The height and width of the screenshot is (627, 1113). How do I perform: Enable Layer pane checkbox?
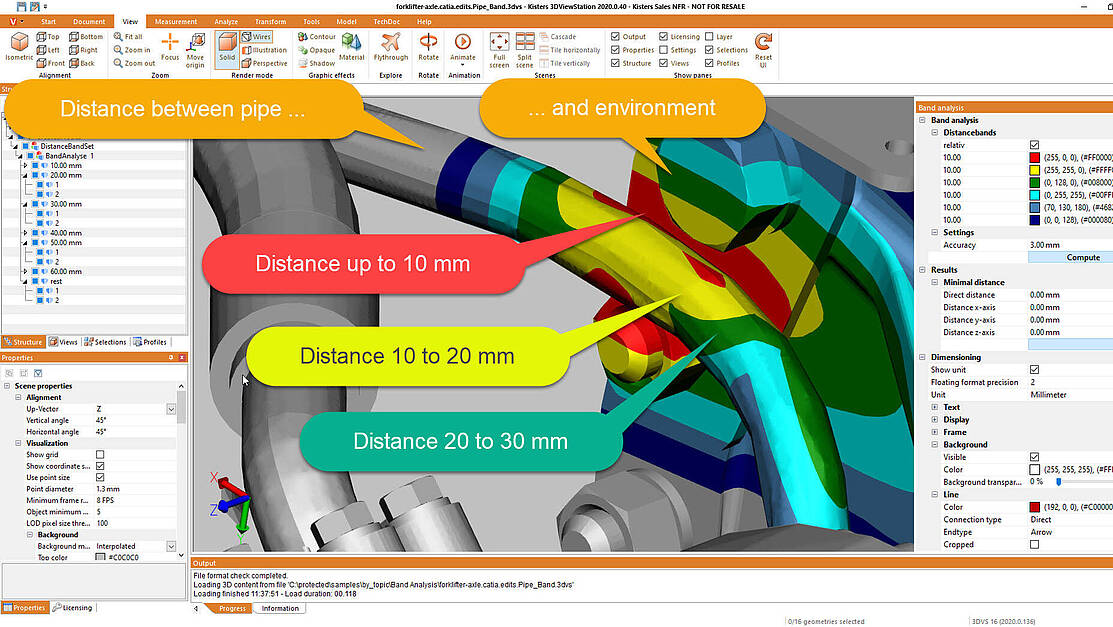pos(709,36)
